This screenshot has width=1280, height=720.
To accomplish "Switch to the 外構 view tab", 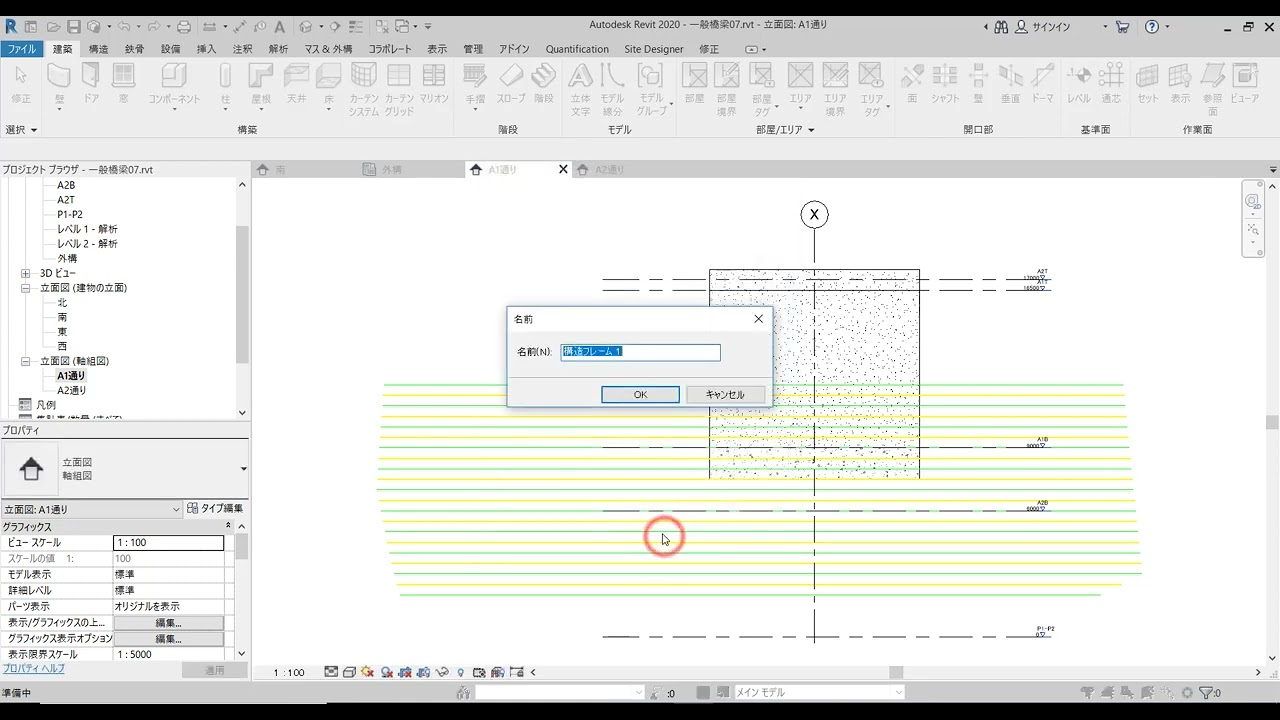I will [x=391, y=170].
